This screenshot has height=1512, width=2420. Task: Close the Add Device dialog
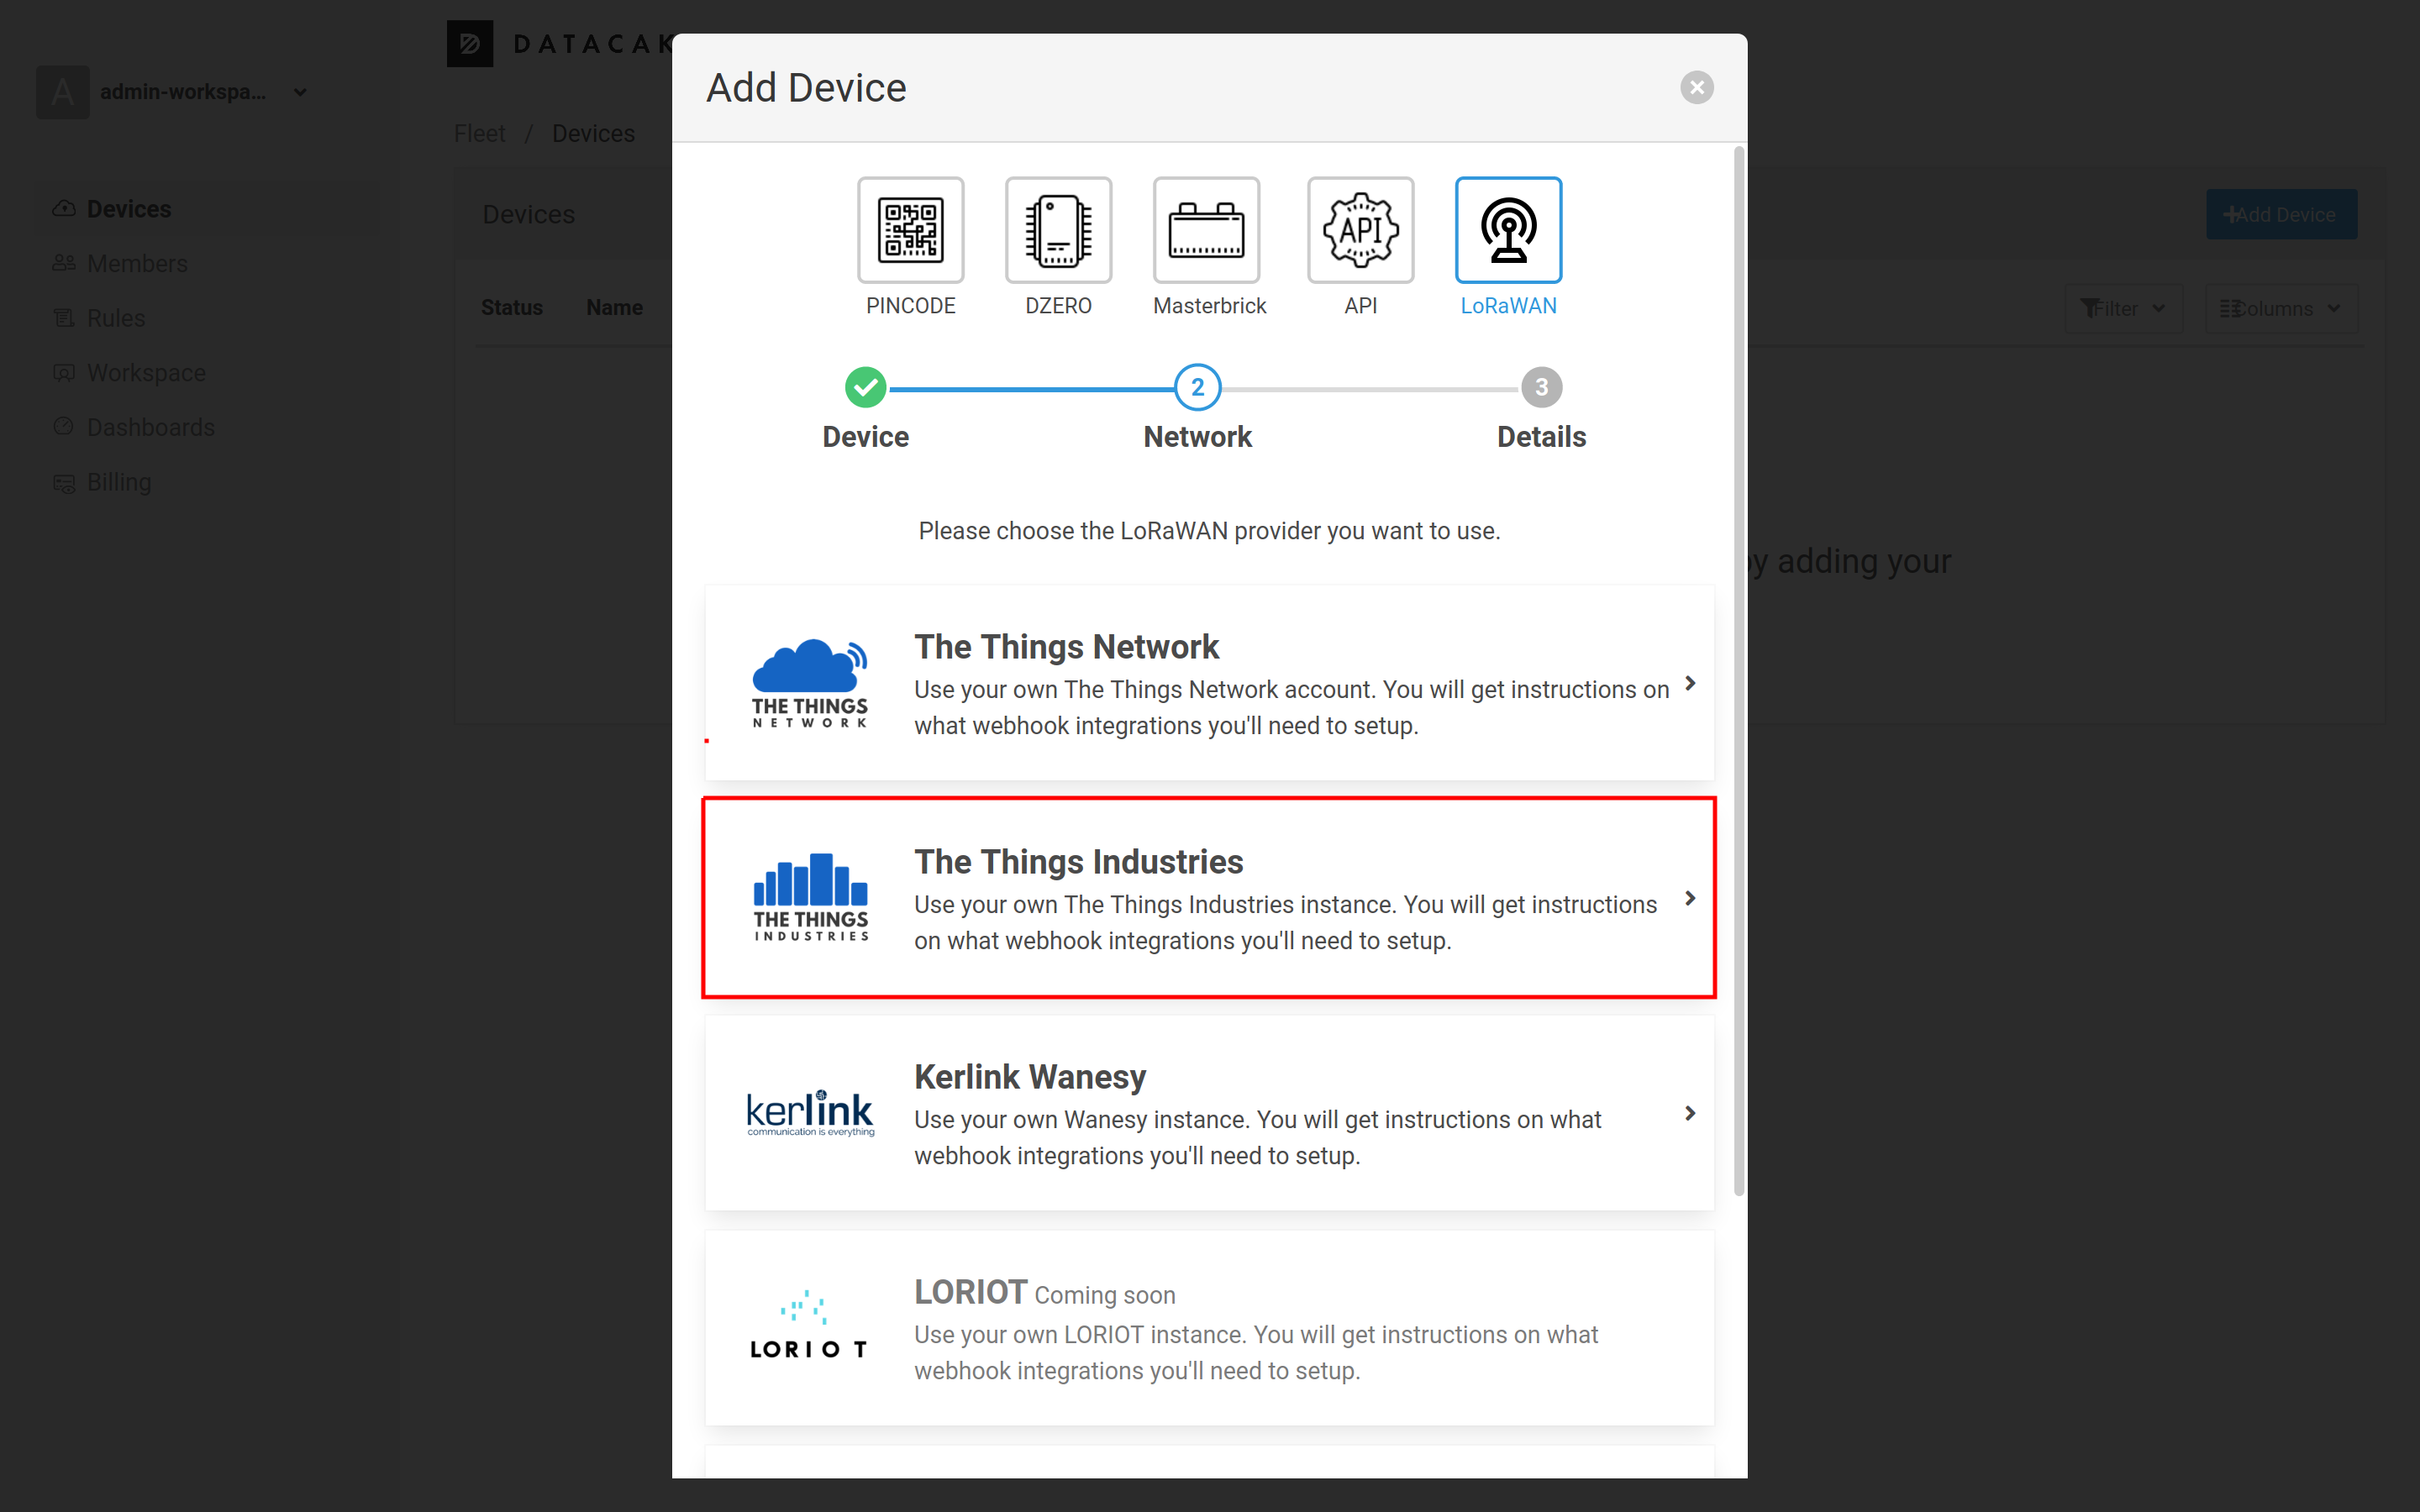(1697, 87)
